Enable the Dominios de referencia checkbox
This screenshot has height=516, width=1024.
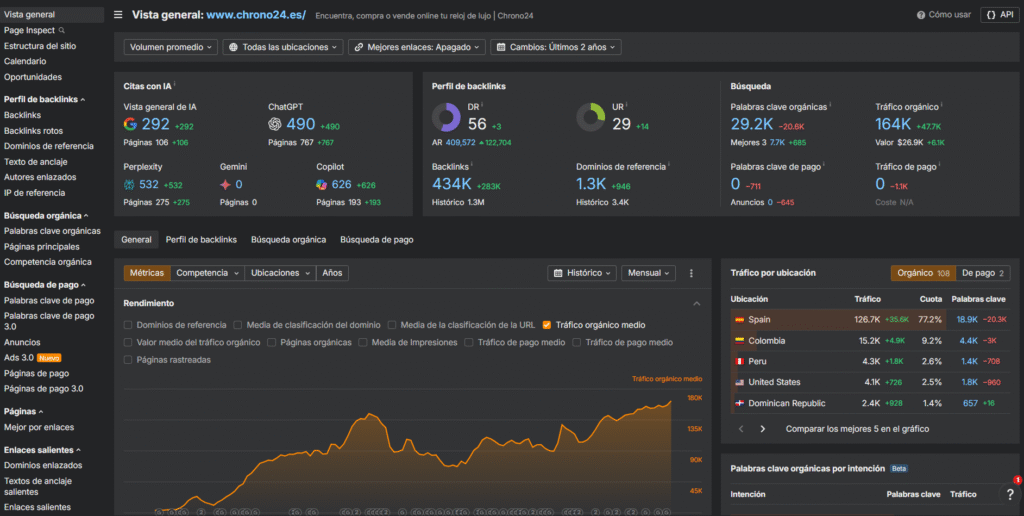pos(128,325)
